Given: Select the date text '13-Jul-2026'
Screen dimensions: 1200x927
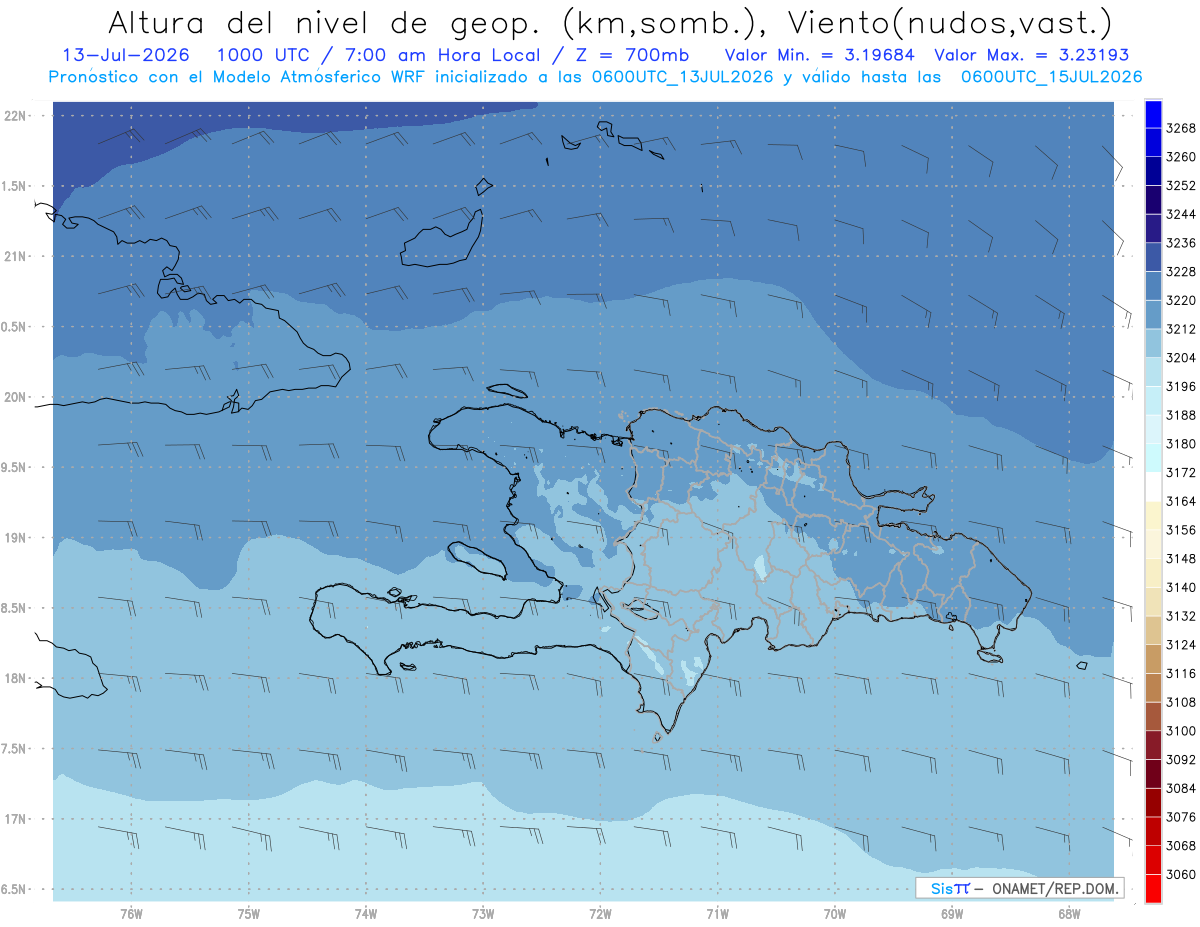Looking at the screenshot, I should (126, 55).
